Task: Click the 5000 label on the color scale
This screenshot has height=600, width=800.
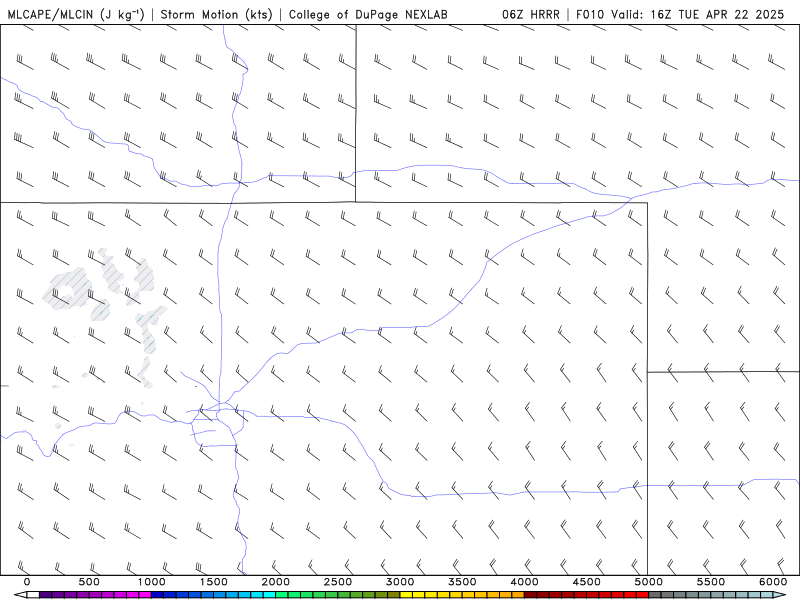Action: click(x=649, y=582)
